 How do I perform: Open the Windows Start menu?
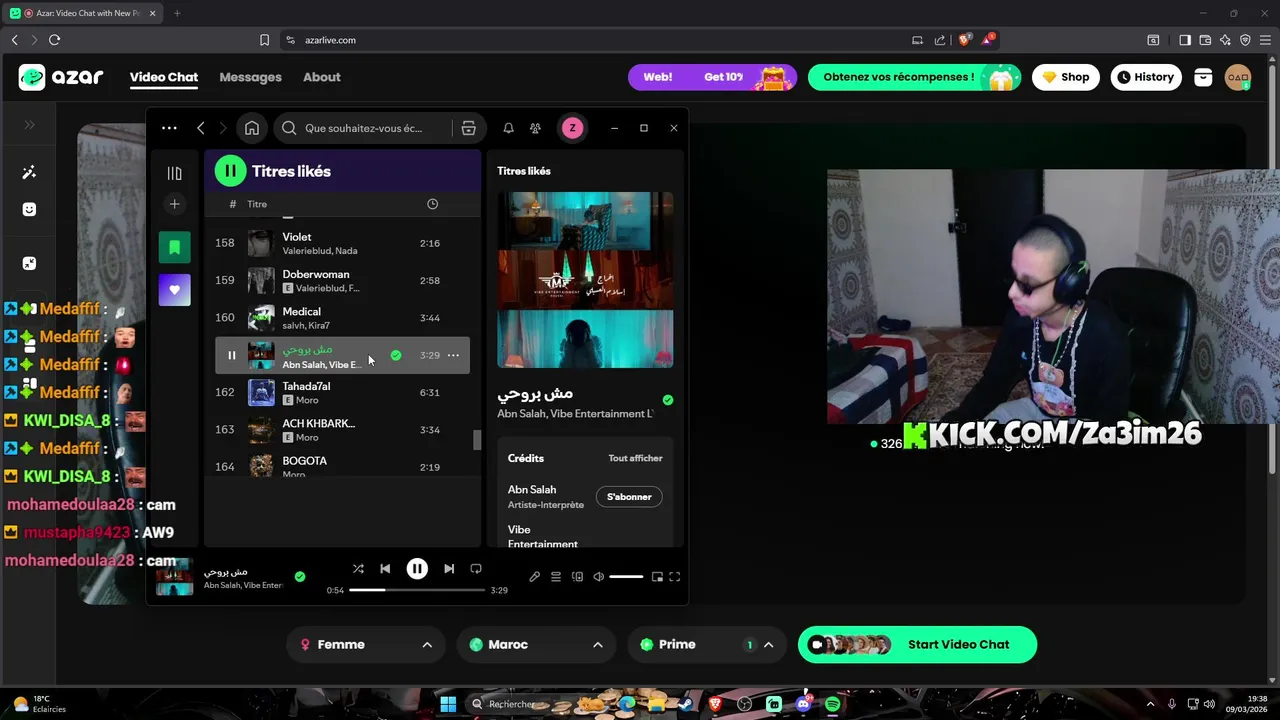coord(448,704)
